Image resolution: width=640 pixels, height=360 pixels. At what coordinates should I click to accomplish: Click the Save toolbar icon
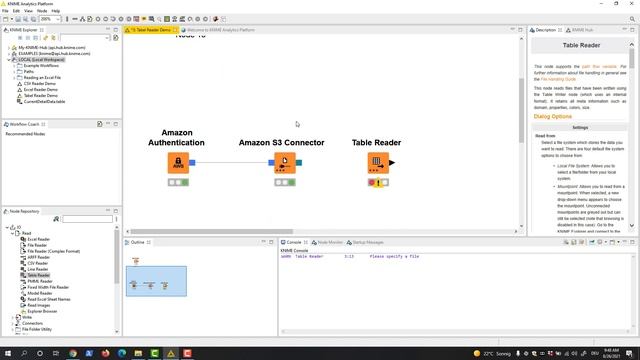18,19
